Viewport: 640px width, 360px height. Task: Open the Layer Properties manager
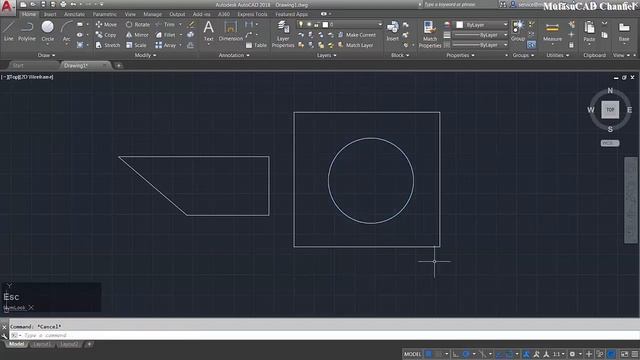click(283, 34)
